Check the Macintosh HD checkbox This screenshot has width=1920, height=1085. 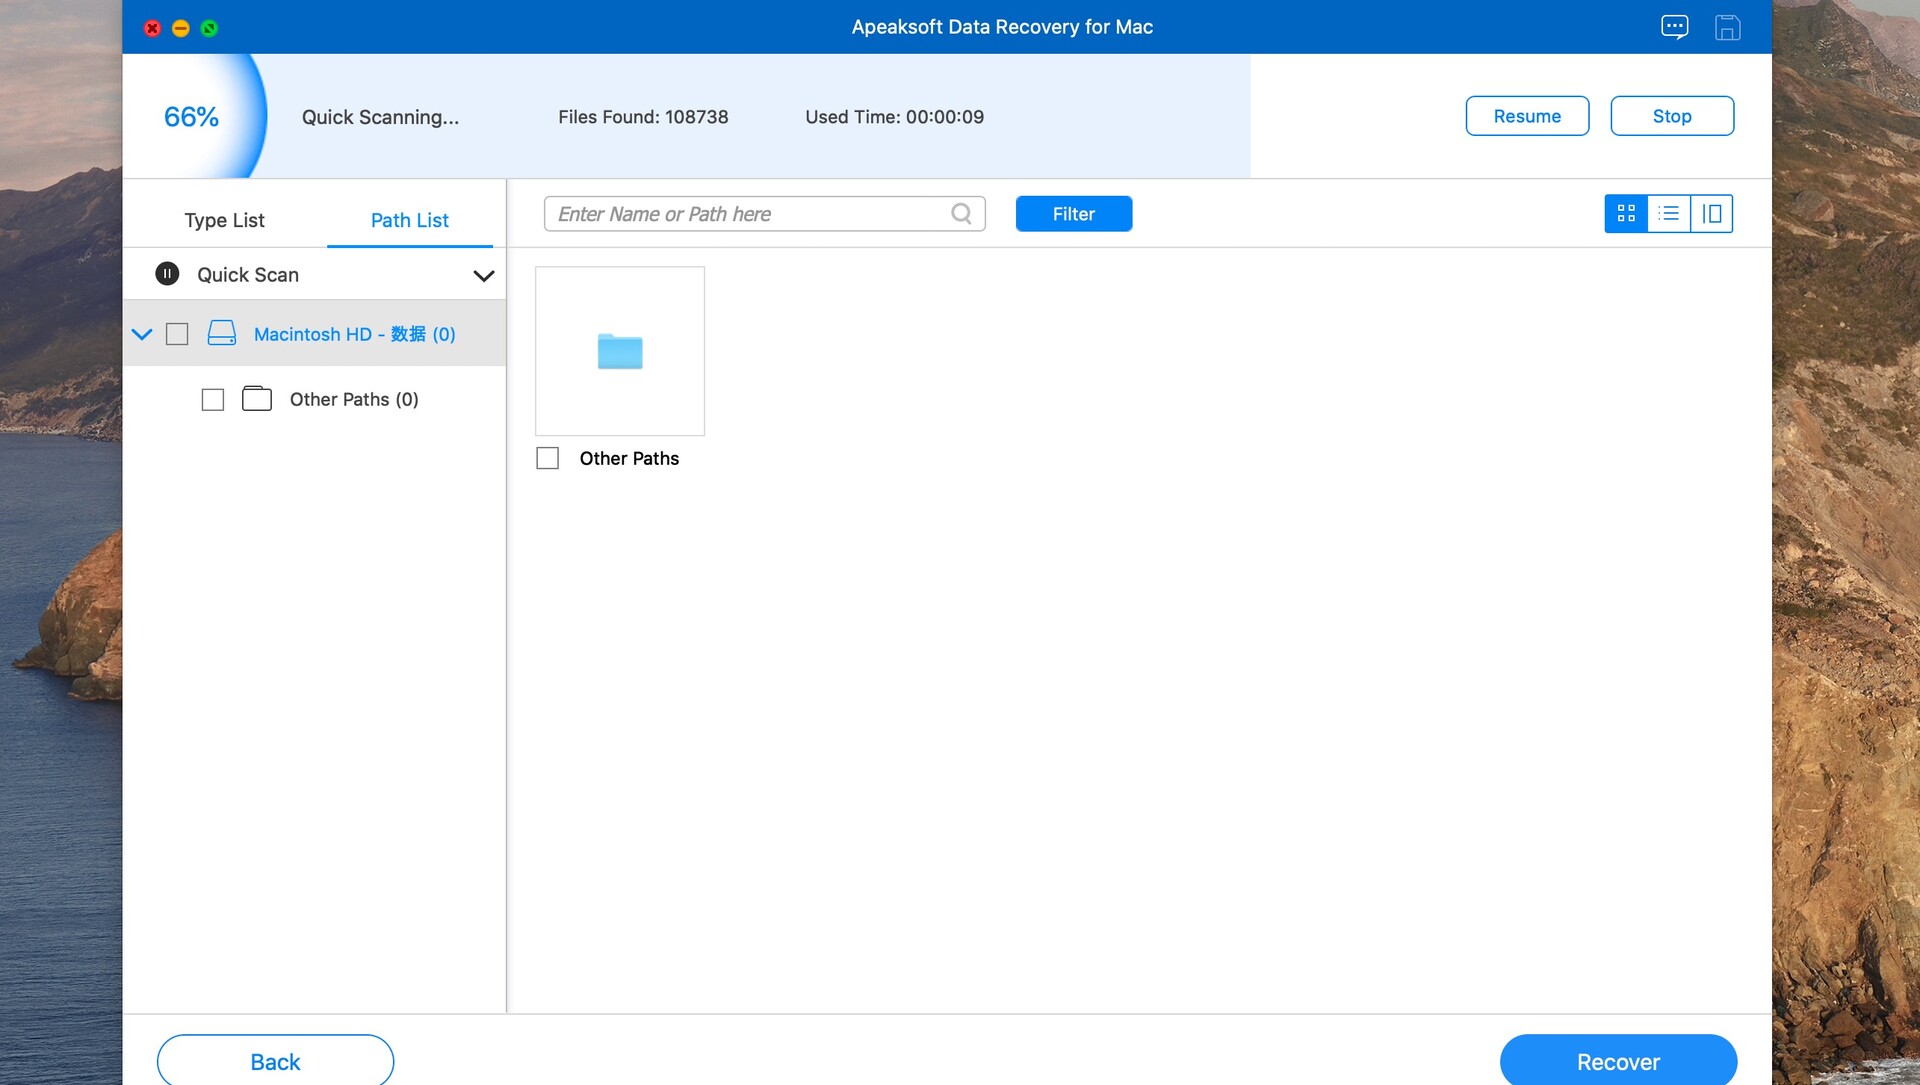click(177, 334)
